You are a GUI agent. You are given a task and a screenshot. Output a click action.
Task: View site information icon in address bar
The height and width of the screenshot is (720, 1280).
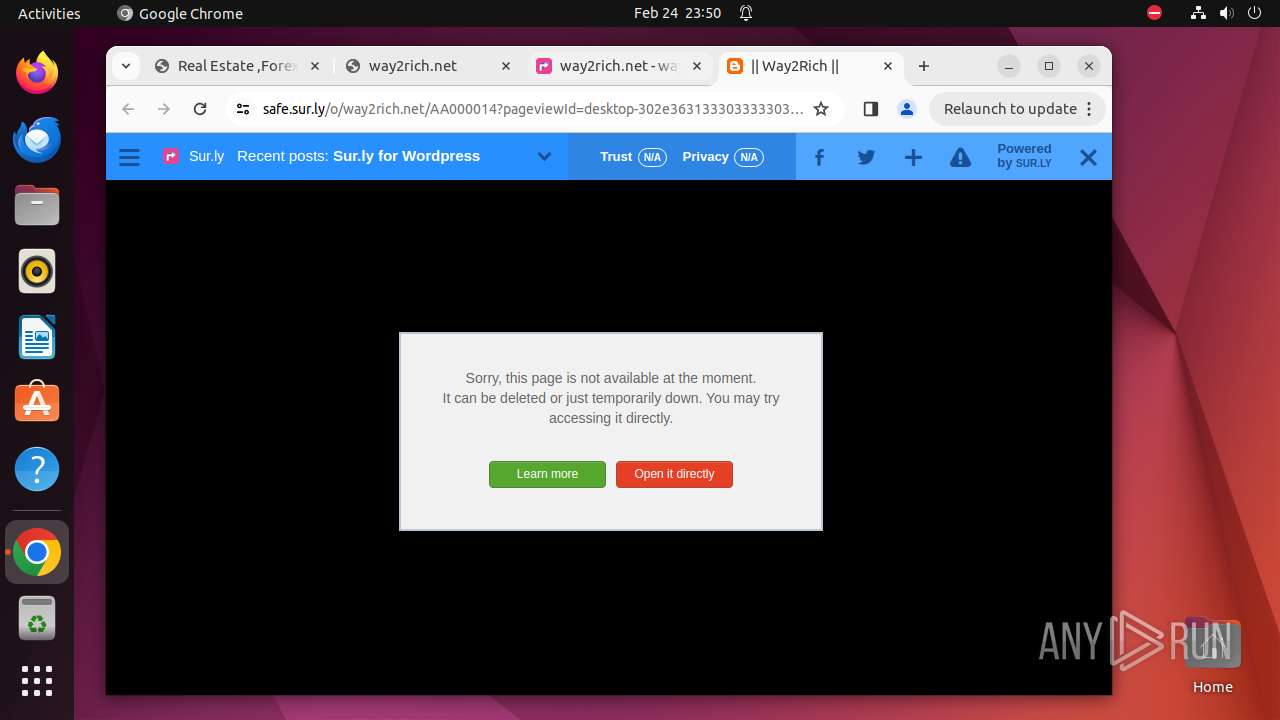[x=243, y=109]
